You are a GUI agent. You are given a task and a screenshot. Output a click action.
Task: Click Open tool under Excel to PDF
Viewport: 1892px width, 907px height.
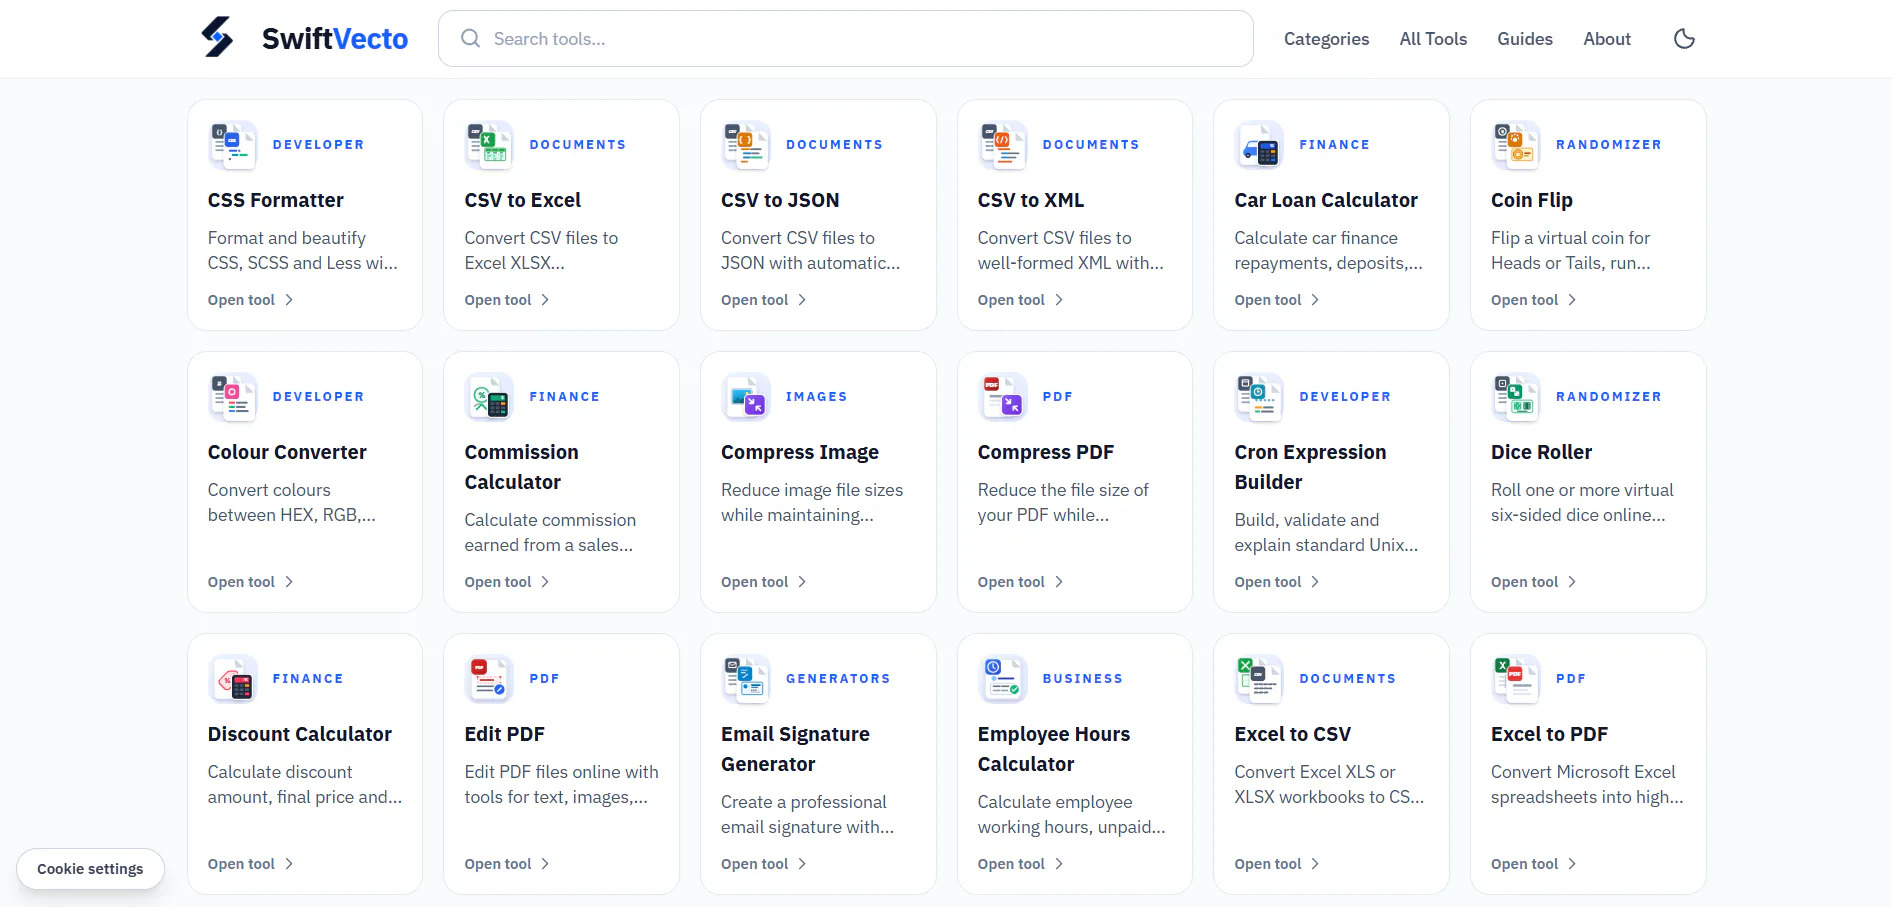(x=1533, y=864)
